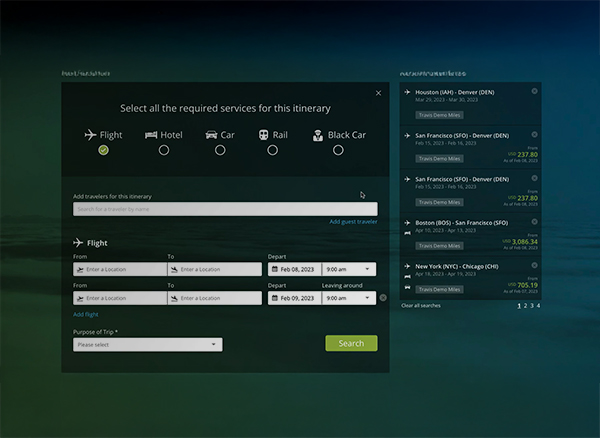This screenshot has height=438, width=600.
Task: Go to page 2 of recent searches
Action: 526,306
